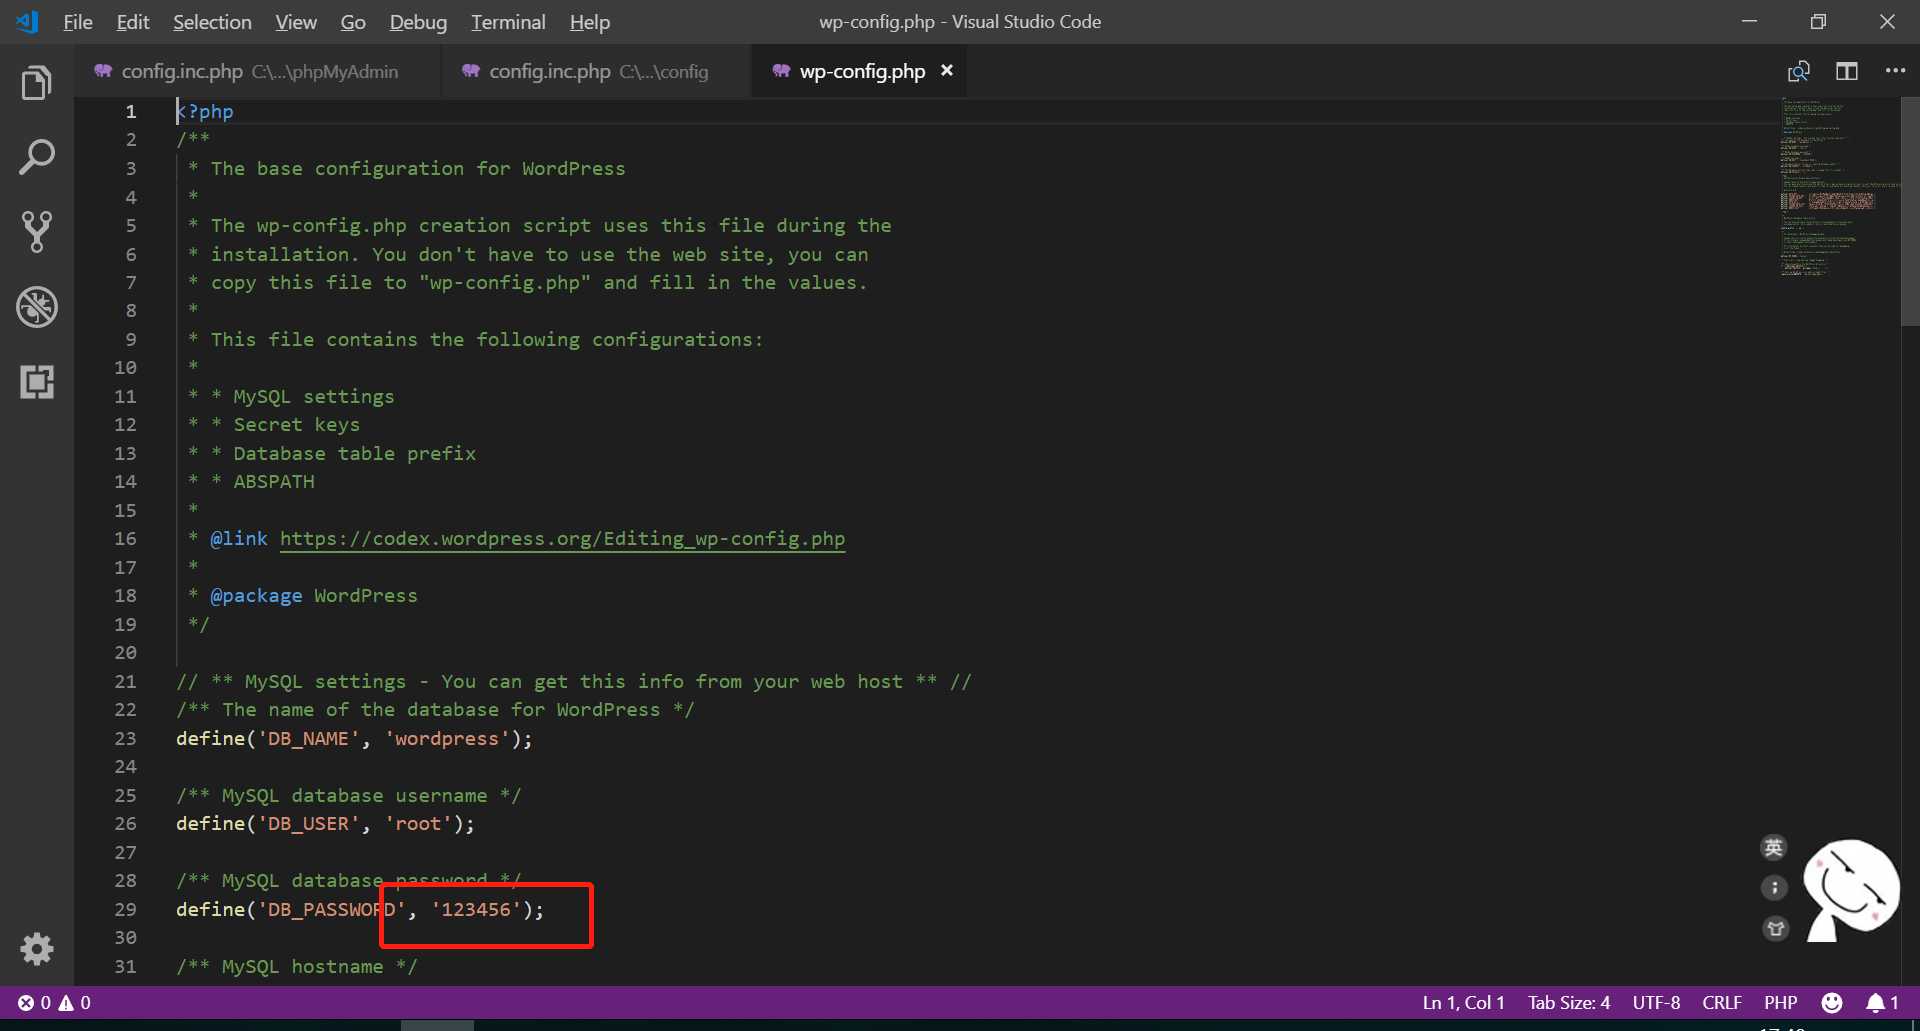Open the Debug view in activity bar
Image resolution: width=1920 pixels, height=1031 pixels.
(37, 307)
